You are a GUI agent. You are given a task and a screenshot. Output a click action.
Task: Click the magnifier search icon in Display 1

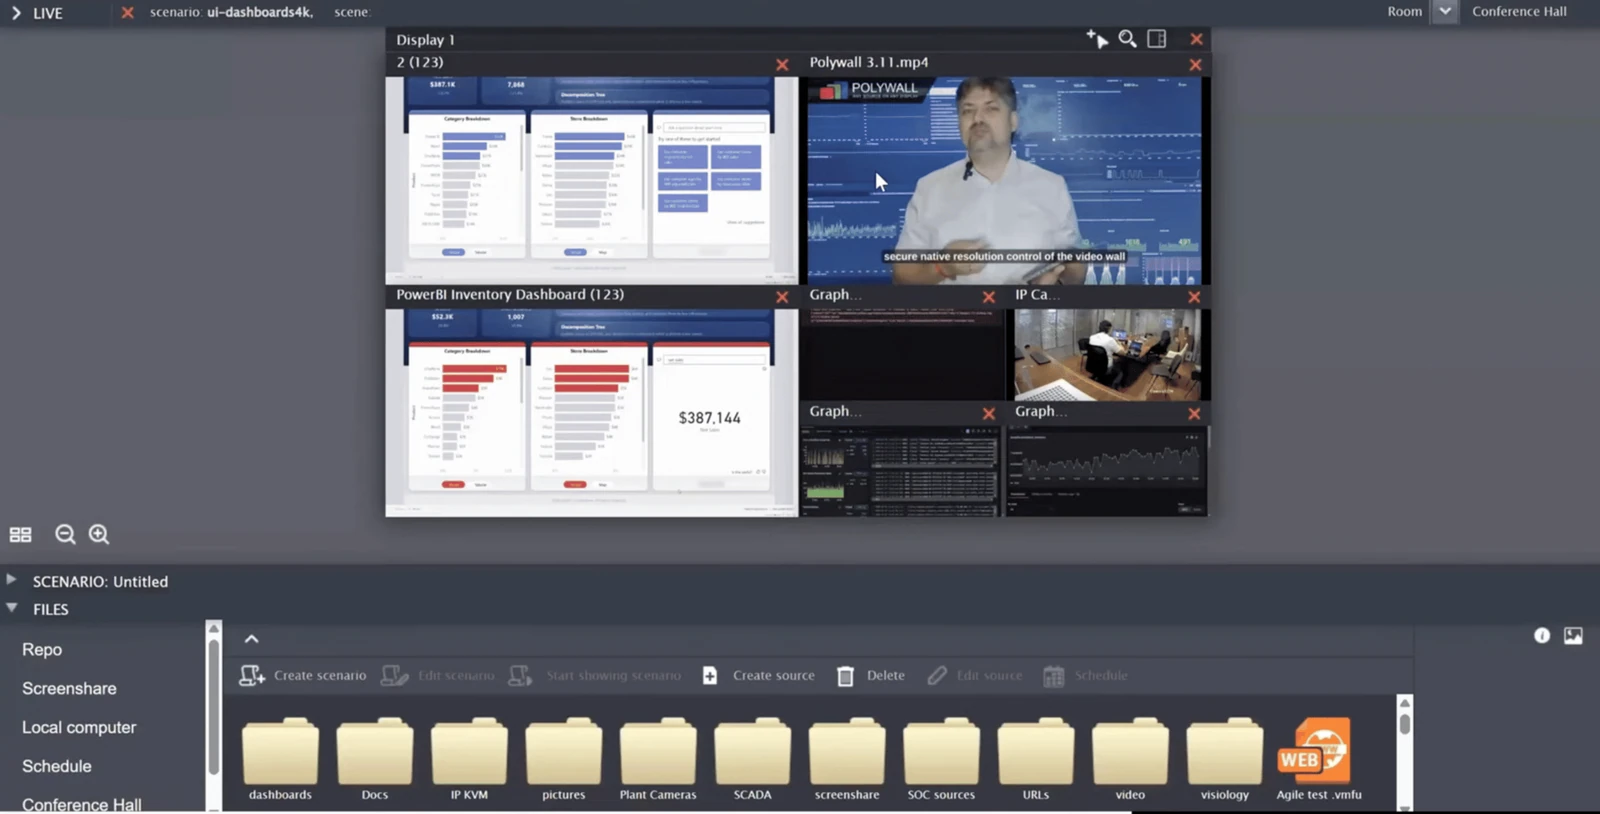[1127, 39]
